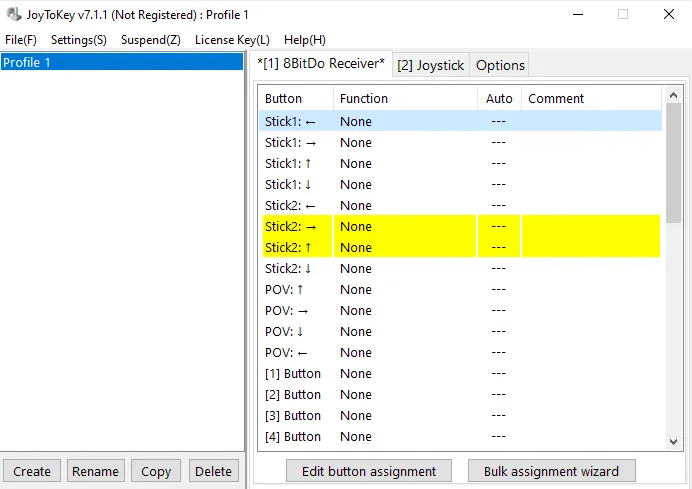Switch to the Options tab
This screenshot has width=692, height=489.
[x=500, y=65]
